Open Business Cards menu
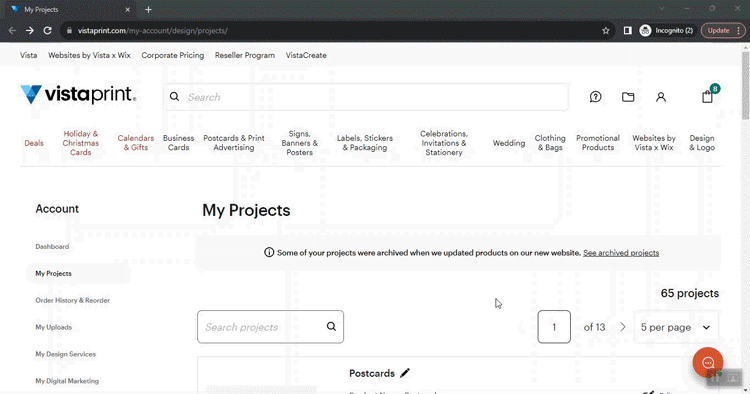750x394 pixels. click(178, 143)
